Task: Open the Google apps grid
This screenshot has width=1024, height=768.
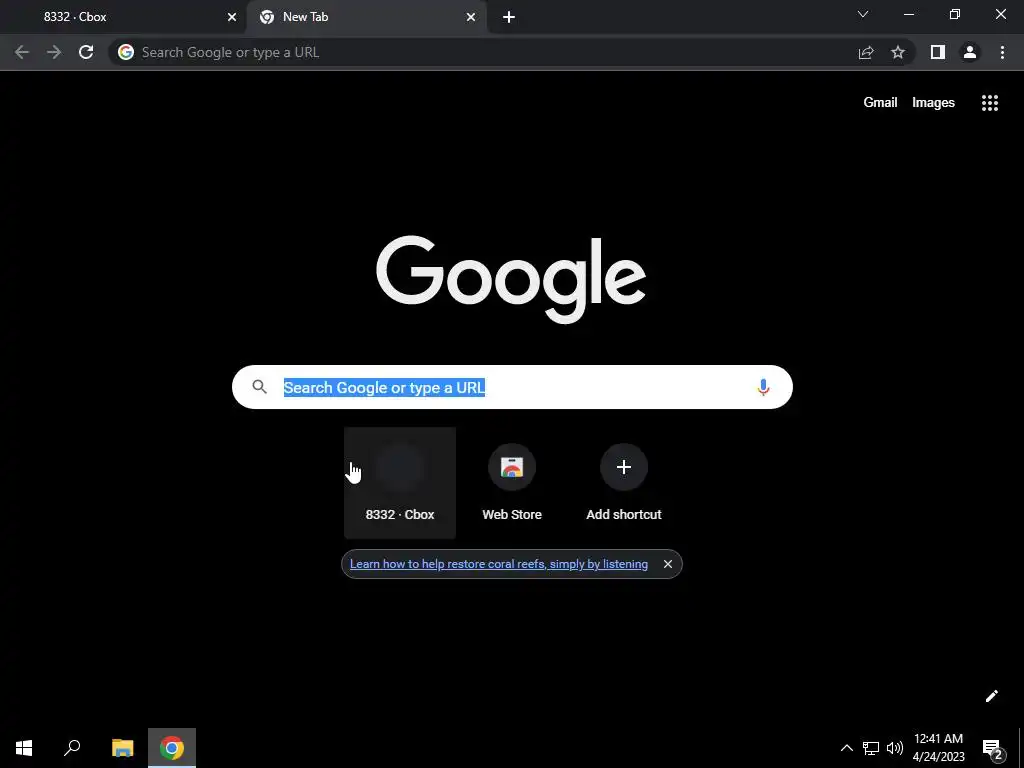Action: pyautogui.click(x=990, y=103)
